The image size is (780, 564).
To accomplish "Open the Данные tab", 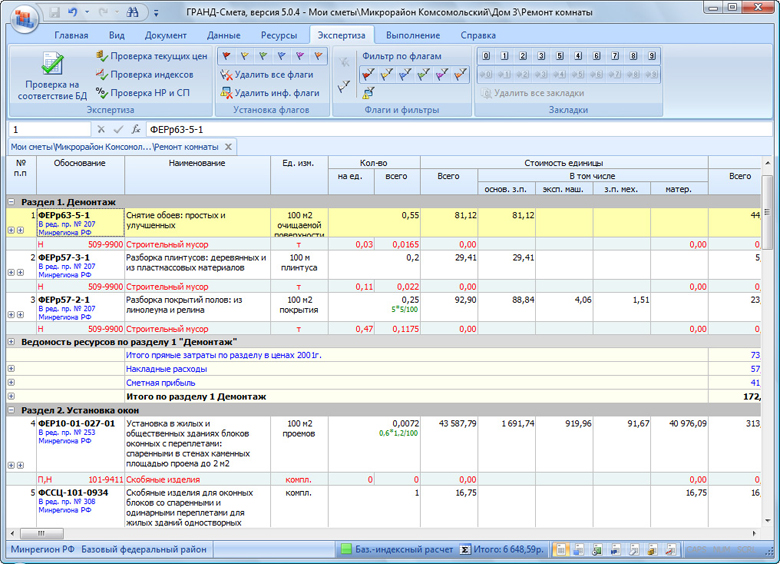I will click(x=224, y=35).
